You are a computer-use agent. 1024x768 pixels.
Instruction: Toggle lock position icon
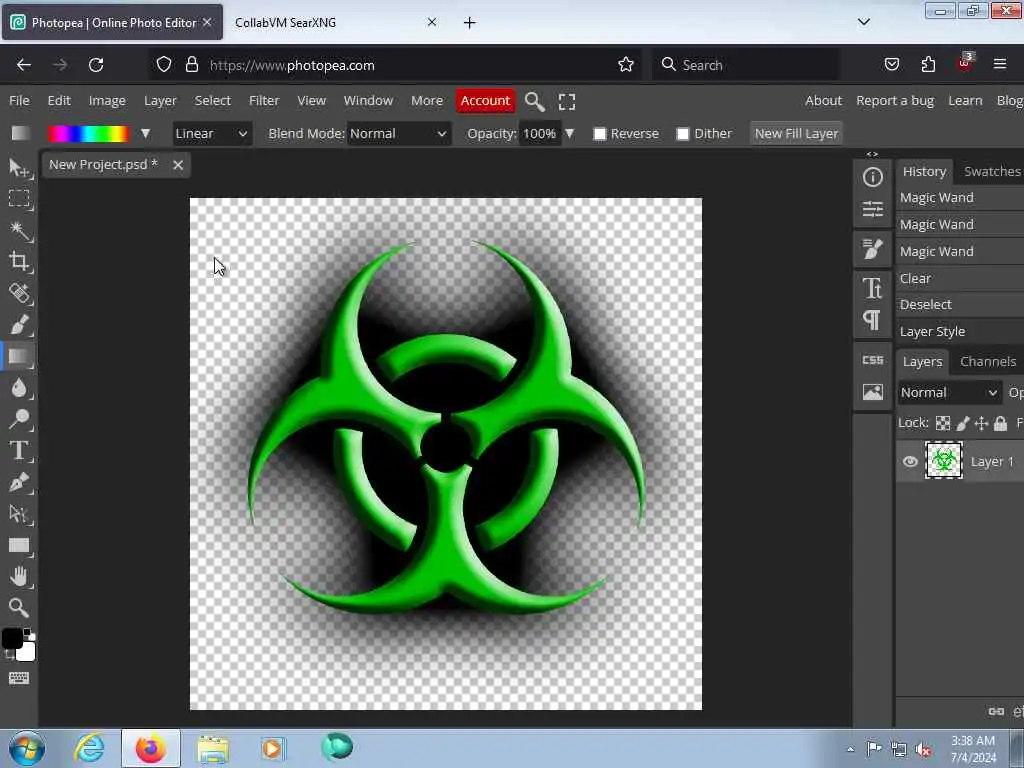click(x=981, y=423)
